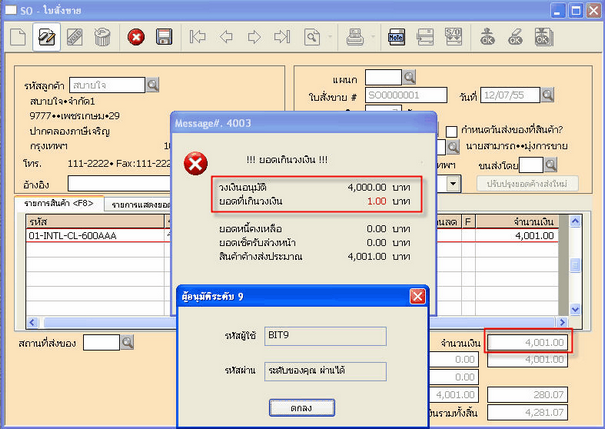Select the รายการสินค้า <F8> tab
The height and width of the screenshot is (429, 605).
point(61,205)
